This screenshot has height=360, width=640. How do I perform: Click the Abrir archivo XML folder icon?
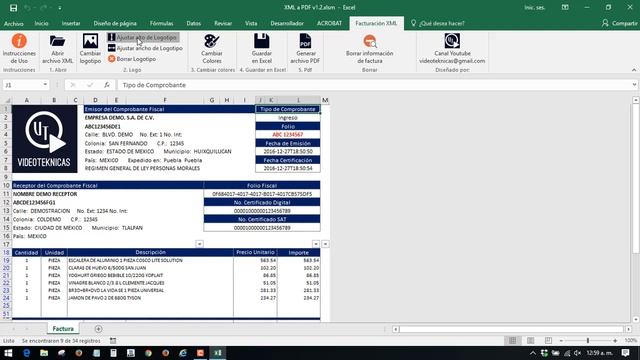(x=58, y=41)
